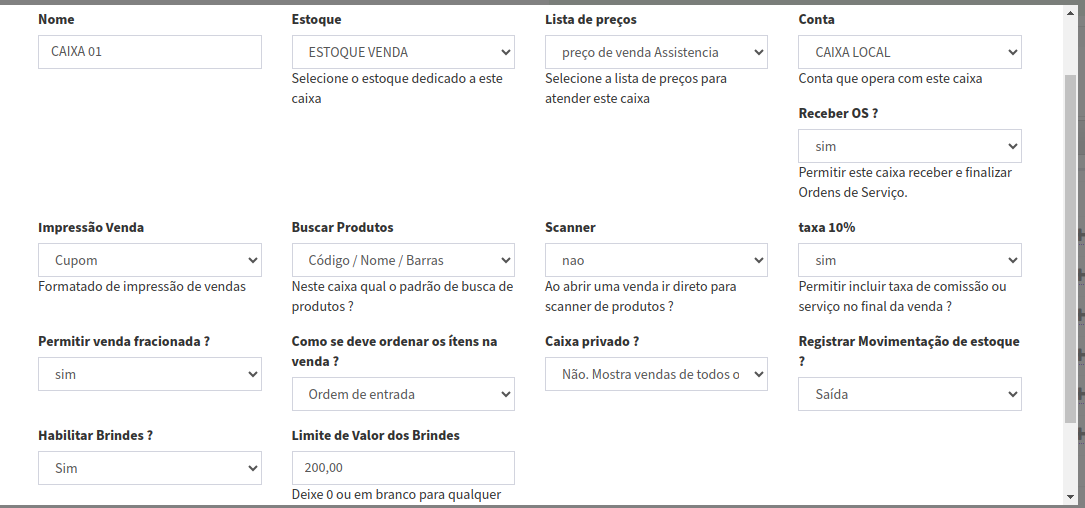
Task: Open the Conta dropdown showing CAIXA LOCAL
Action: (x=909, y=52)
